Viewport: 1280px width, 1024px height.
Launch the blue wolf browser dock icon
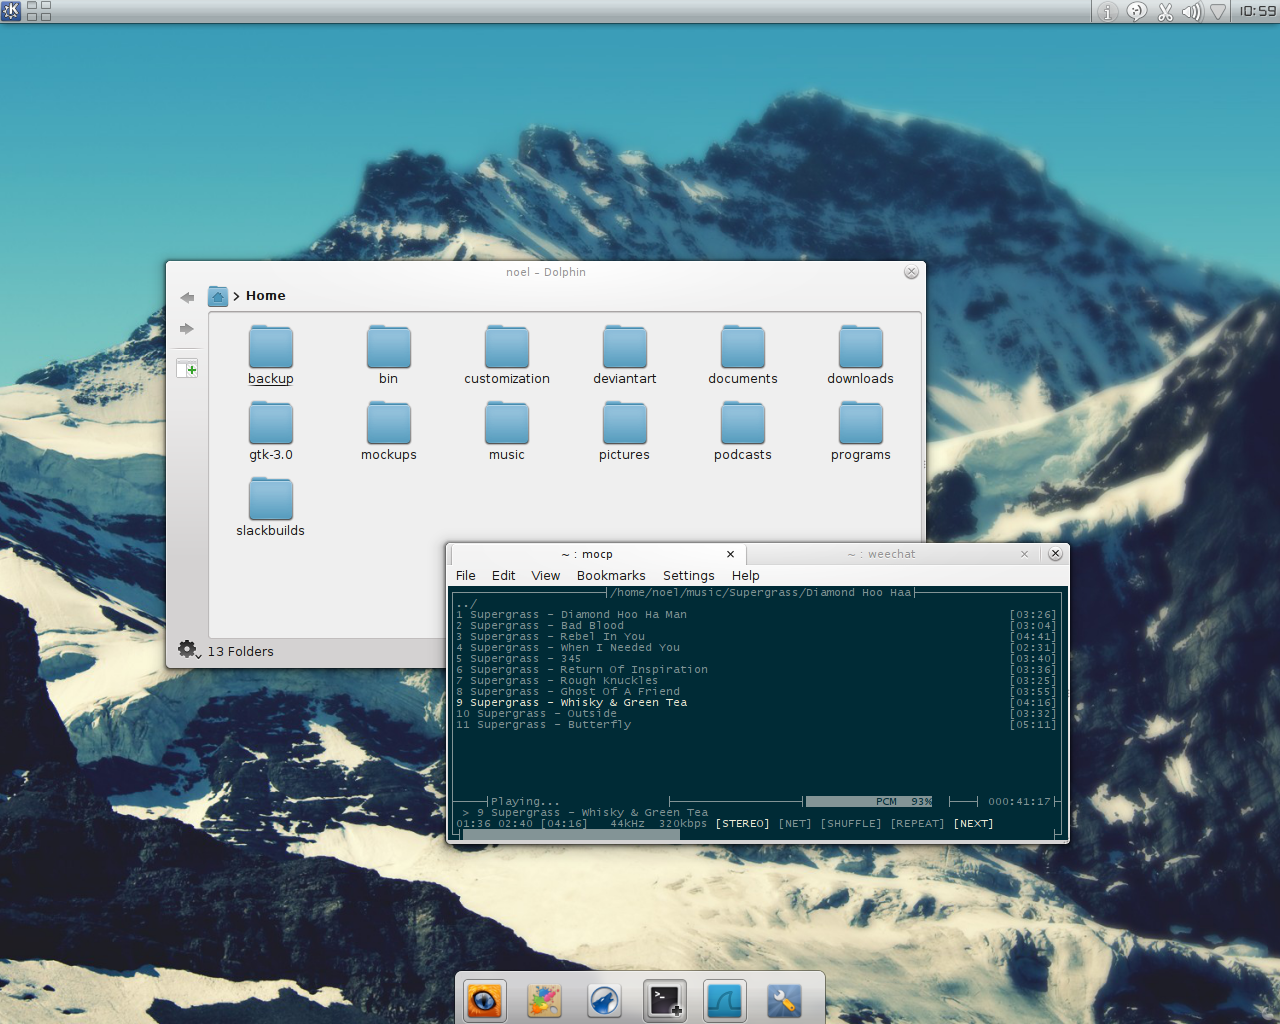[605, 1000]
